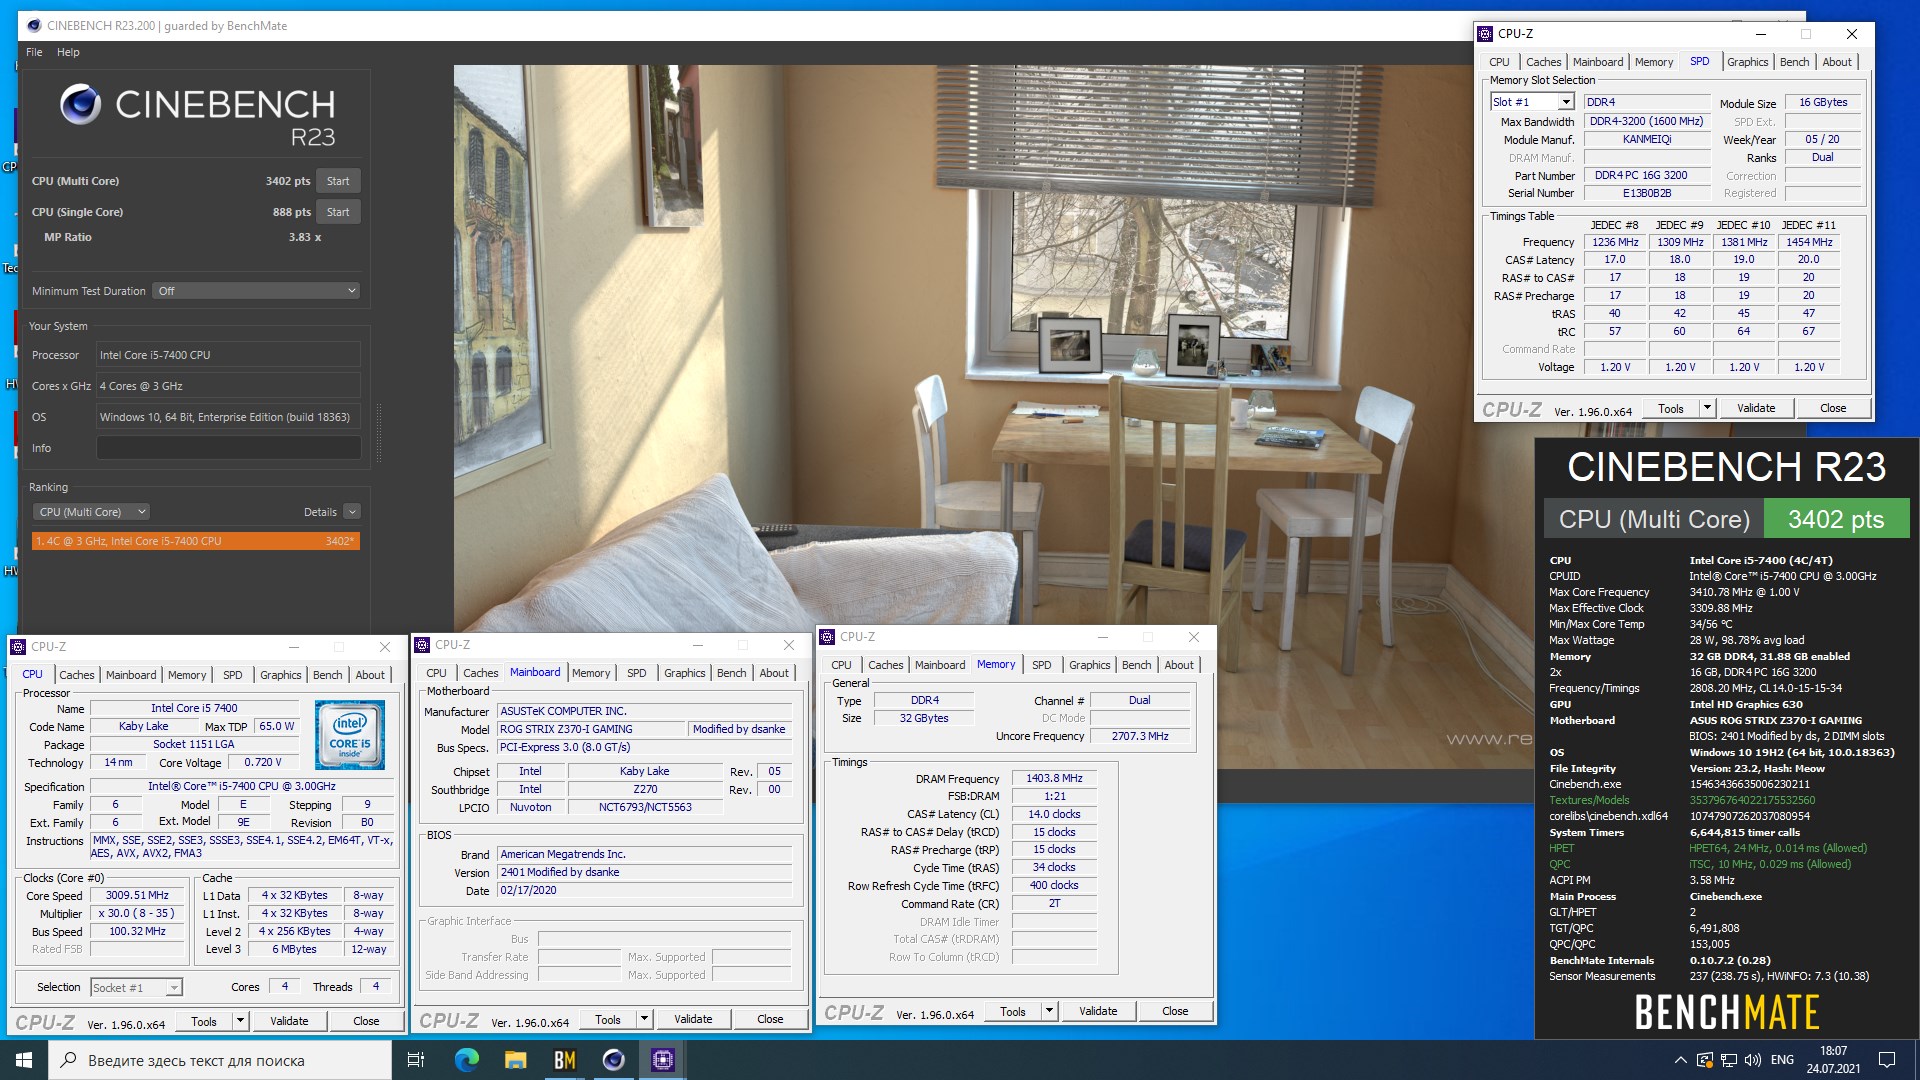Start the CPU Multi Core test

click(x=338, y=181)
